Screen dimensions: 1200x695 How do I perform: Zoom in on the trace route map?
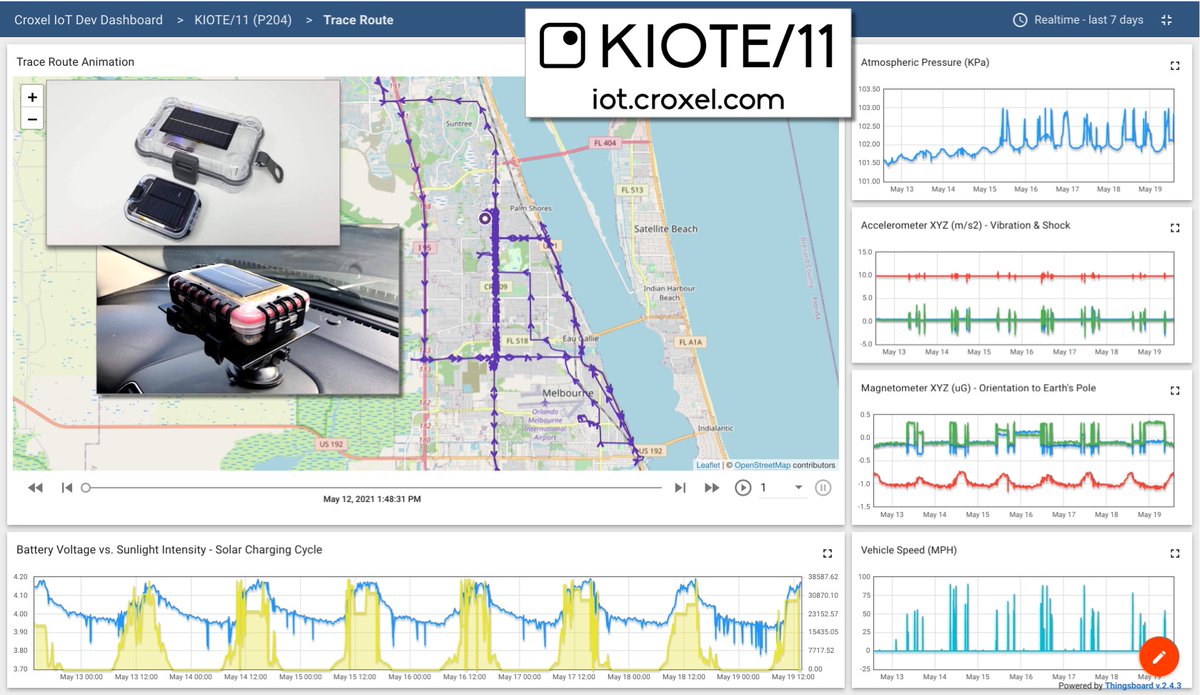(x=32, y=98)
